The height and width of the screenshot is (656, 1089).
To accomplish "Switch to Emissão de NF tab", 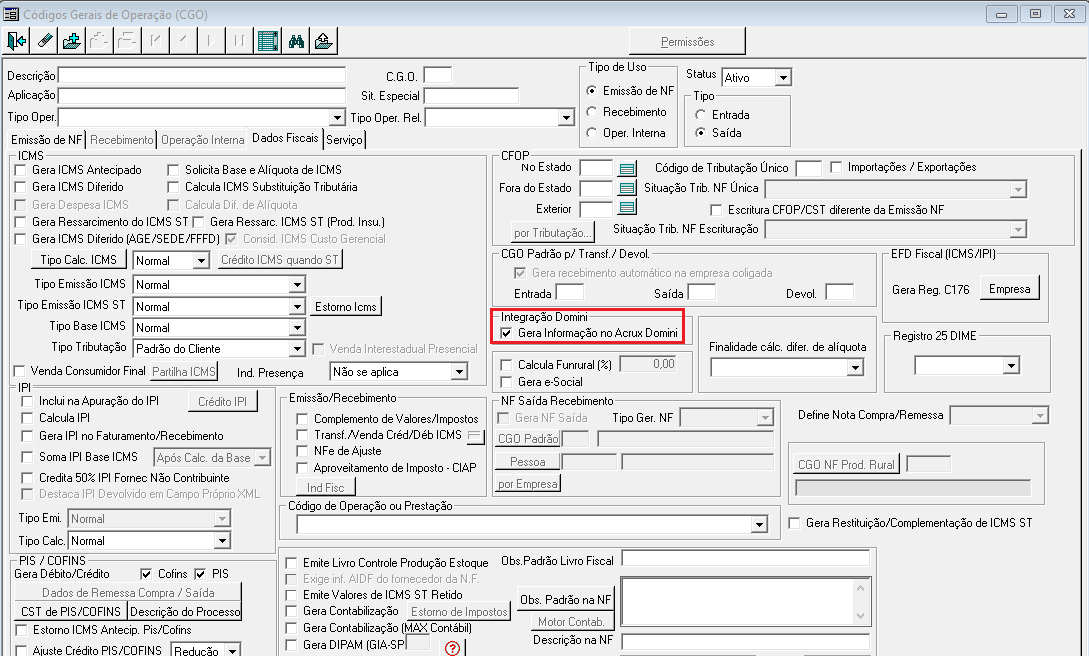I will [47, 140].
